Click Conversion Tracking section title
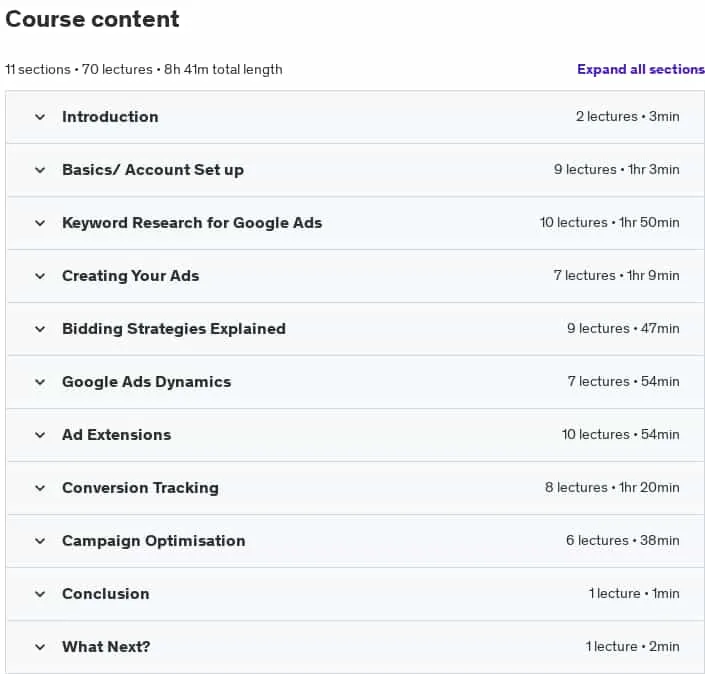This screenshot has height=674, width=705. coord(140,488)
